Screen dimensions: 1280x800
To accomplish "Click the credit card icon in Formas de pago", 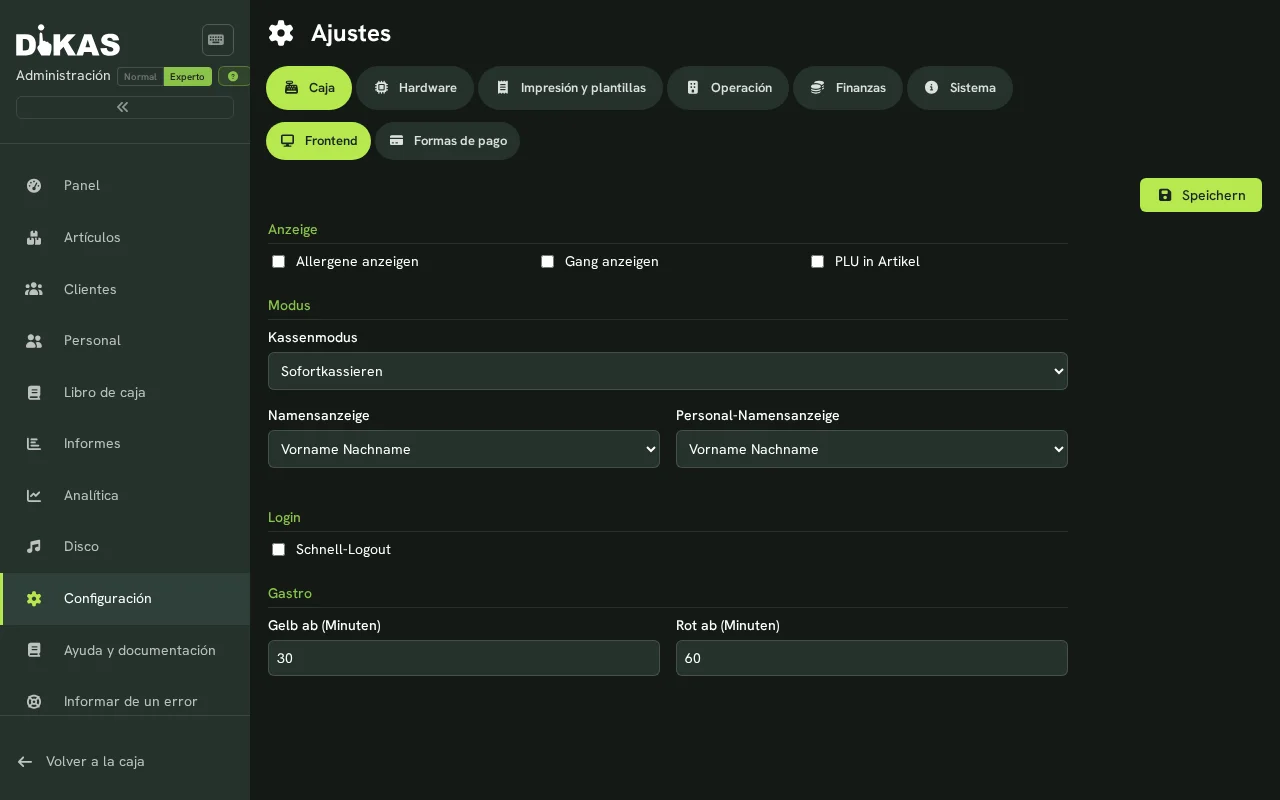I will [x=396, y=141].
